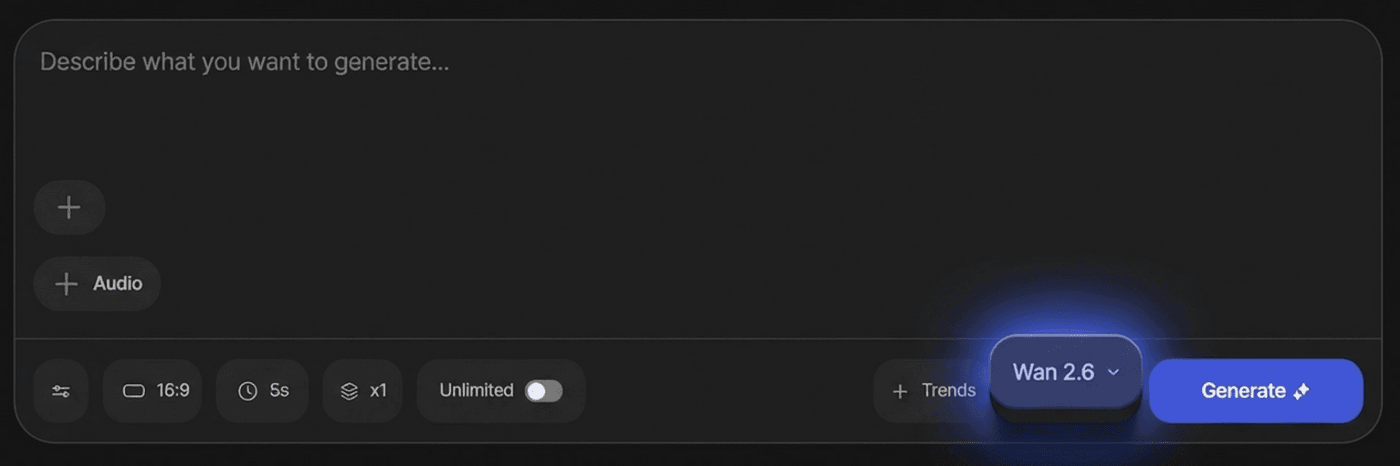Viewport: 1400px width, 466px height.
Task: Expand the chevron beside Wan 2.6
Action: click(1113, 372)
